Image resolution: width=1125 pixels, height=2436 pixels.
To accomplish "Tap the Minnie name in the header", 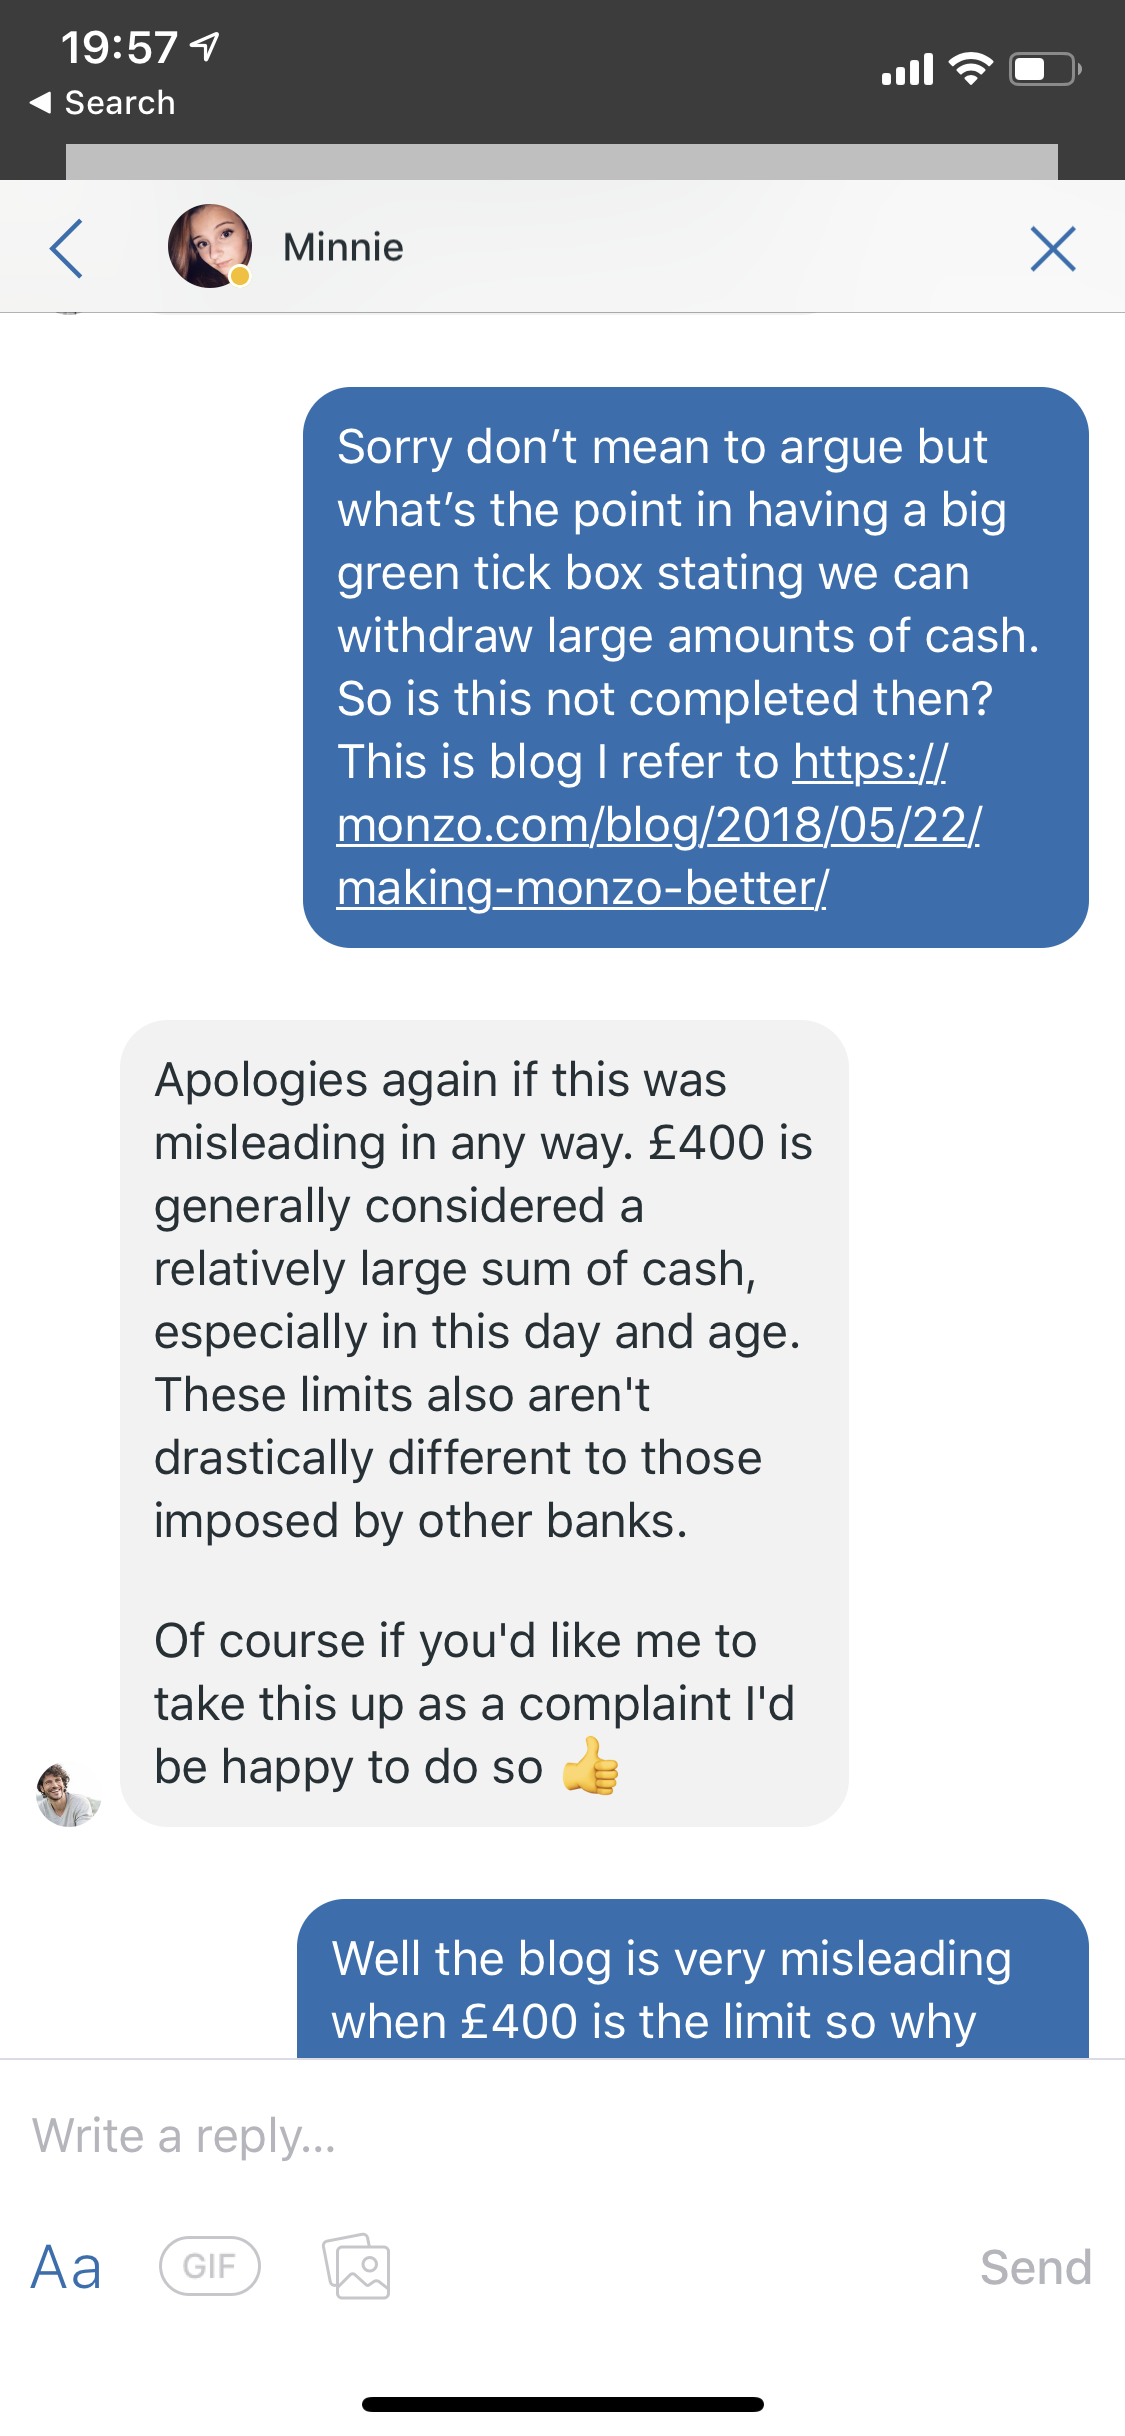I will [x=343, y=247].
